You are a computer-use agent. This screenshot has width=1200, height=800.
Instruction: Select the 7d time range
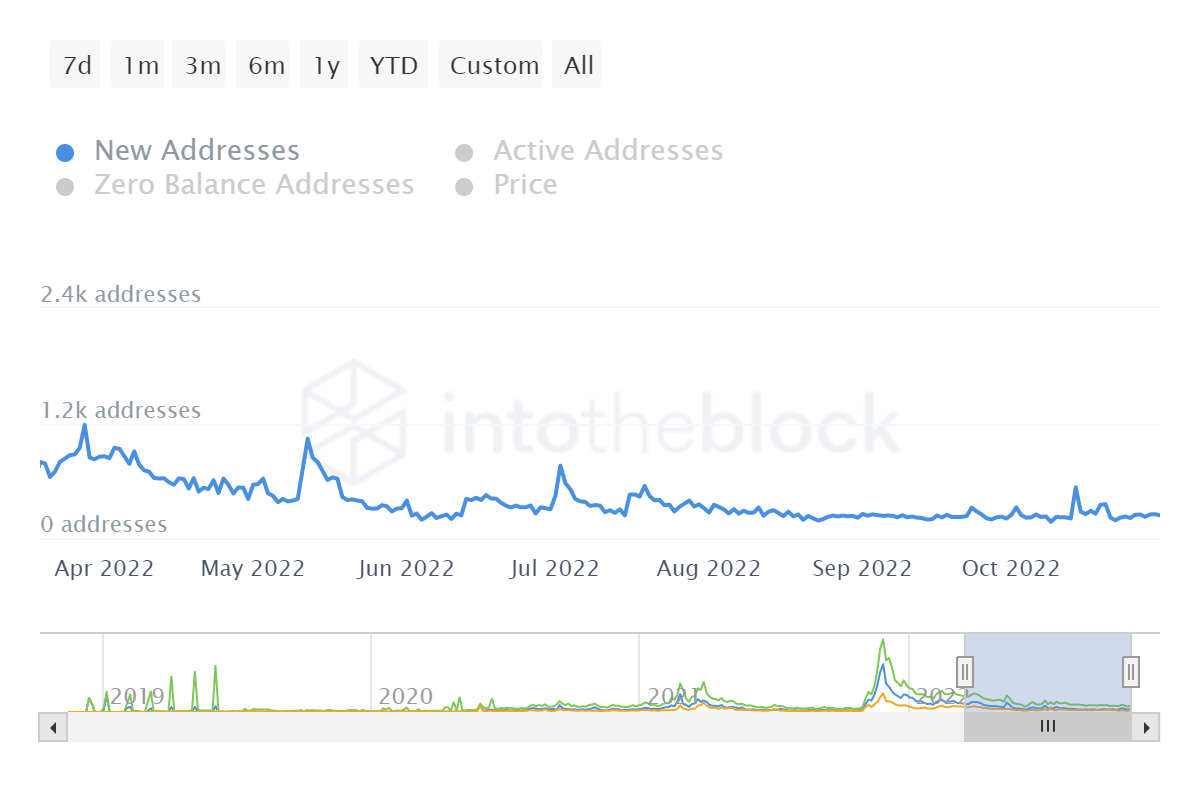pos(76,66)
